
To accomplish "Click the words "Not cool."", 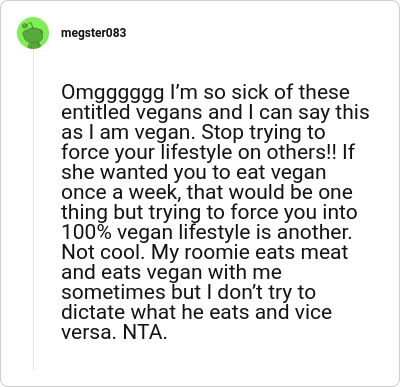I will coord(103,252).
